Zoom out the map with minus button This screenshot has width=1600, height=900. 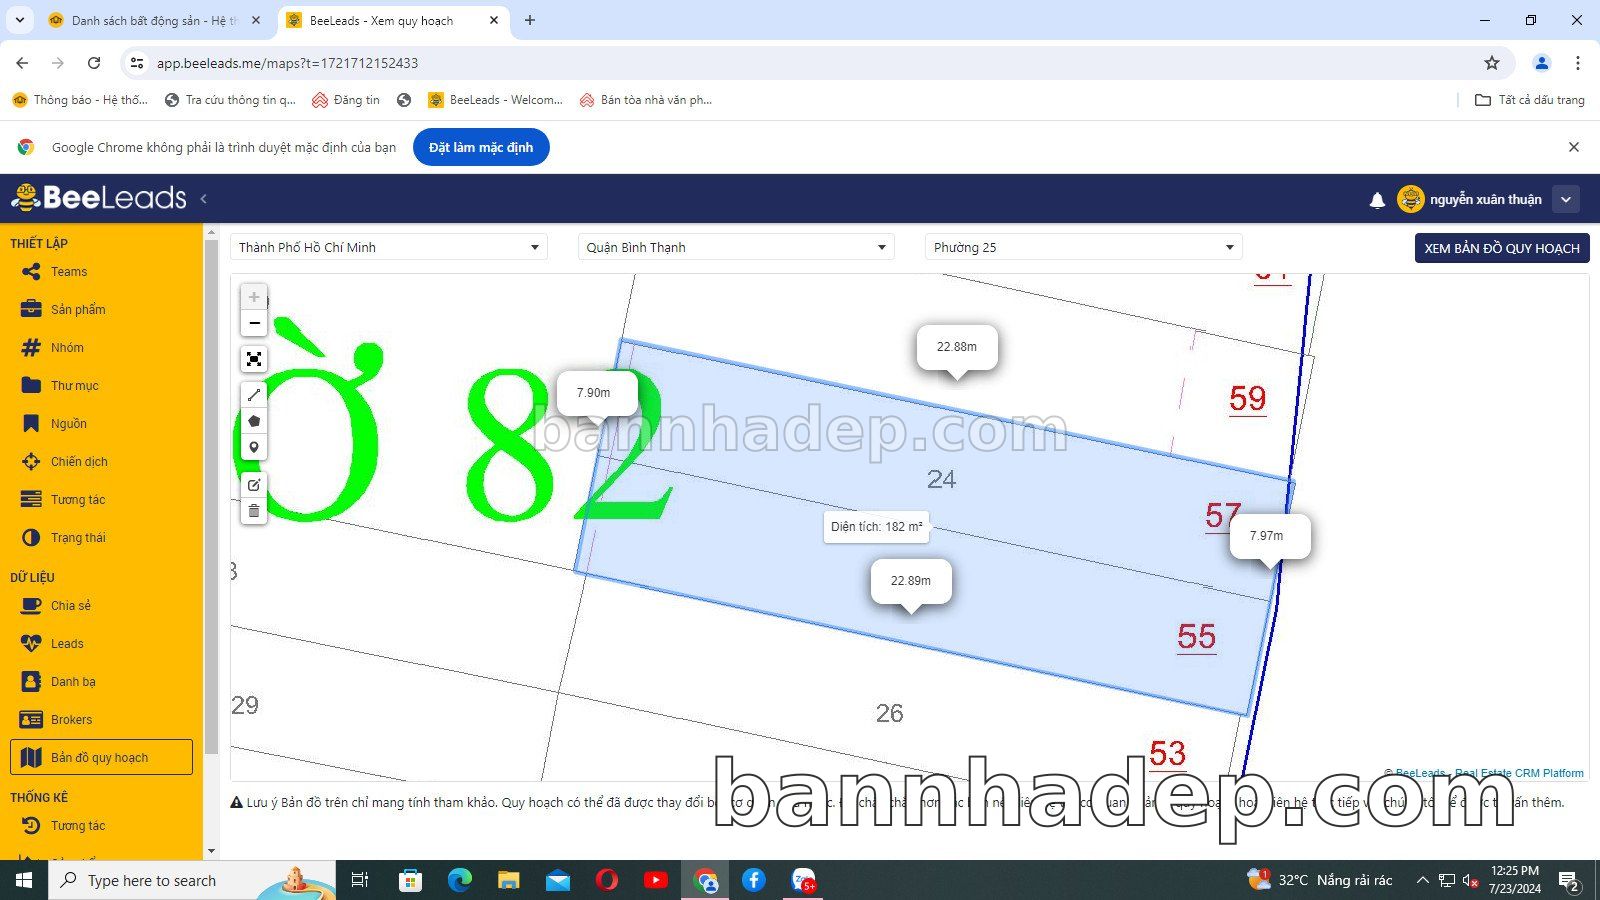[254, 323]
